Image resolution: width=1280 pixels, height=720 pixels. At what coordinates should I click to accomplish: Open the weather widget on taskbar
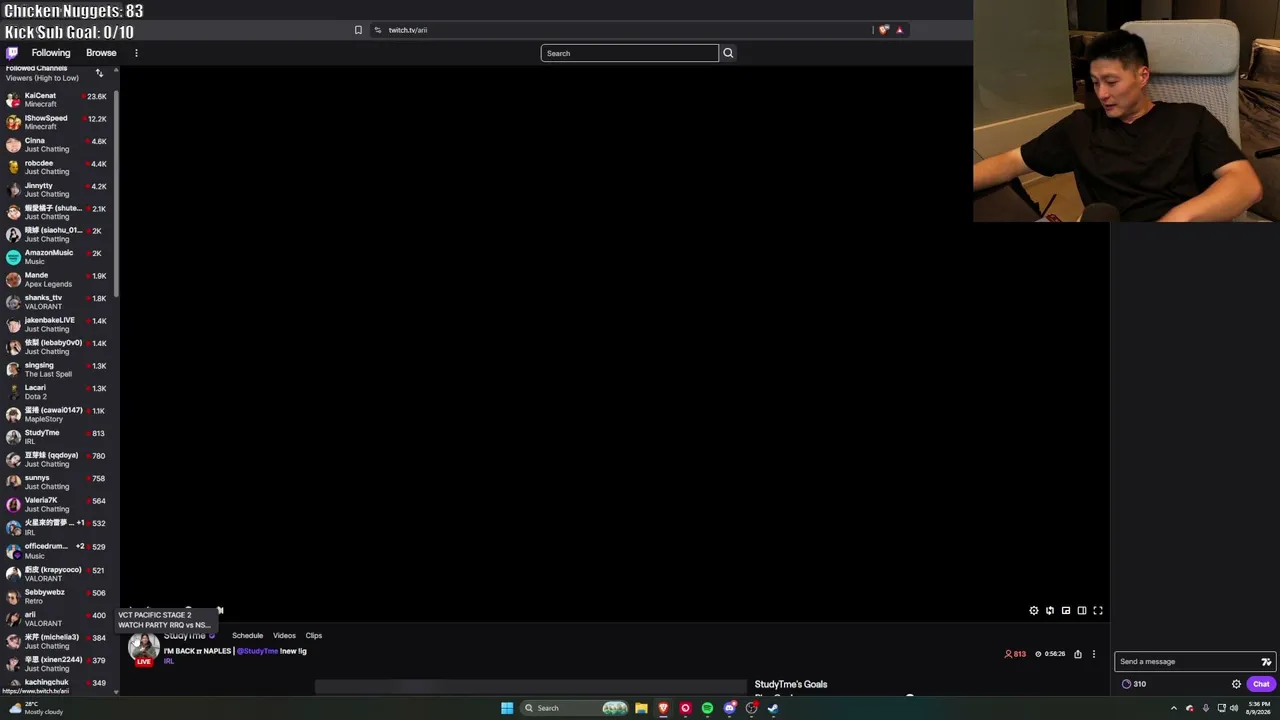[34, 708]
